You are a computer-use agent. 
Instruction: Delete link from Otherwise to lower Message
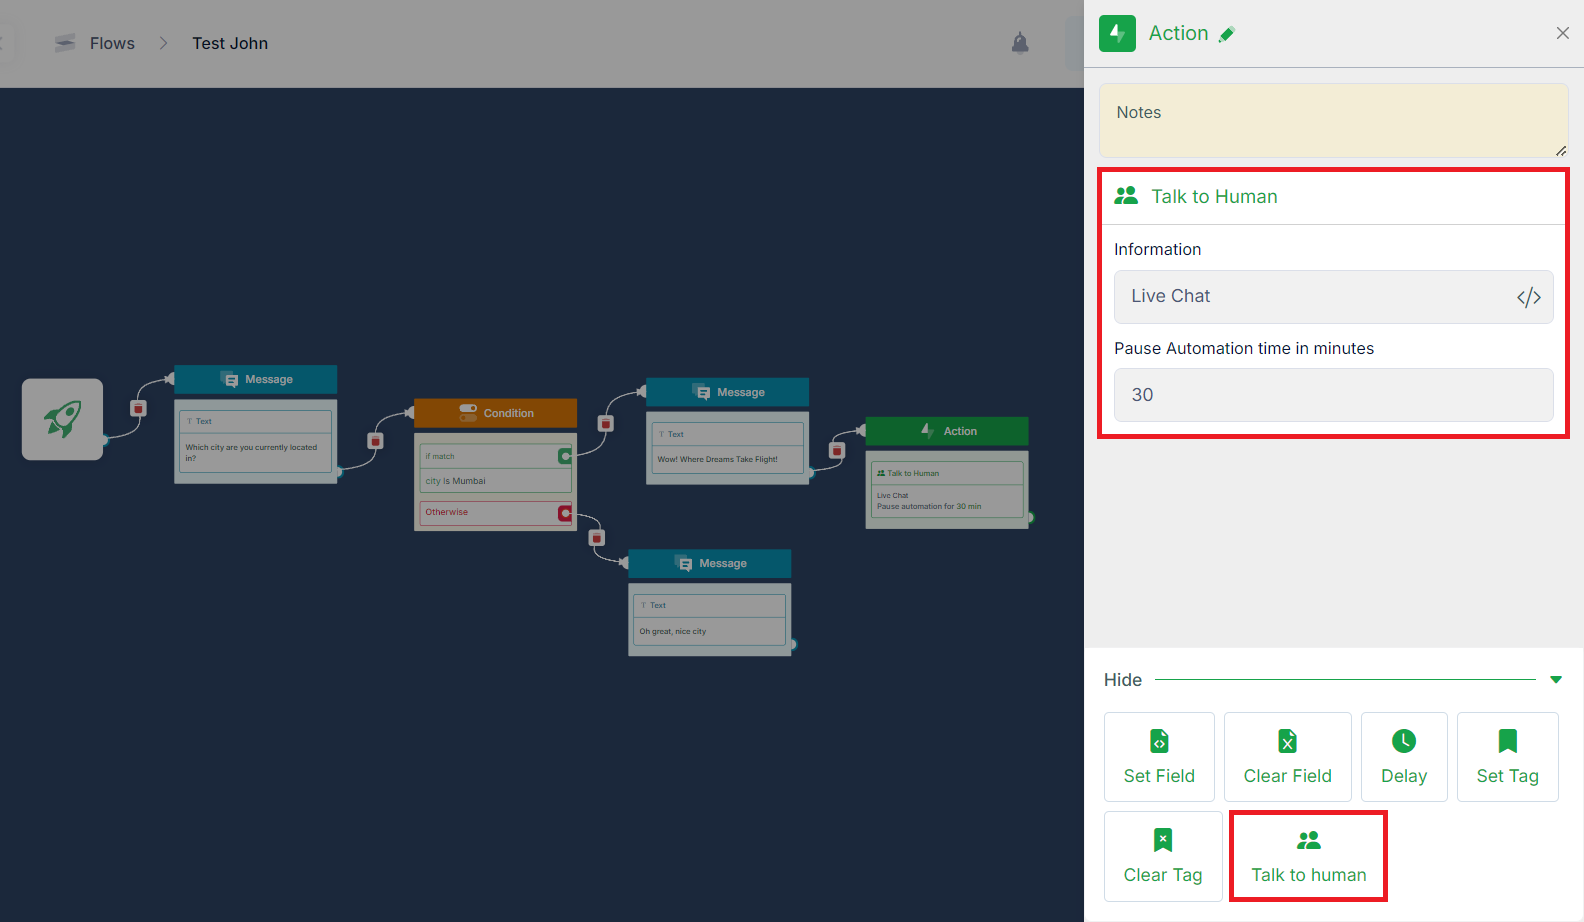tap(597, 538)
